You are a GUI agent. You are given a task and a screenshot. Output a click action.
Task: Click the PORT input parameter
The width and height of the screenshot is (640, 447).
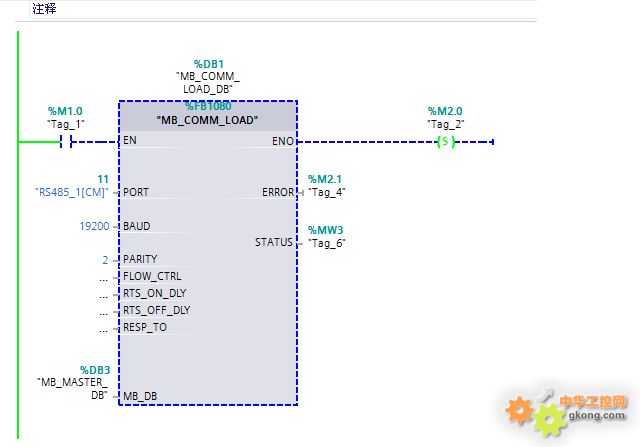pos(136,192)
